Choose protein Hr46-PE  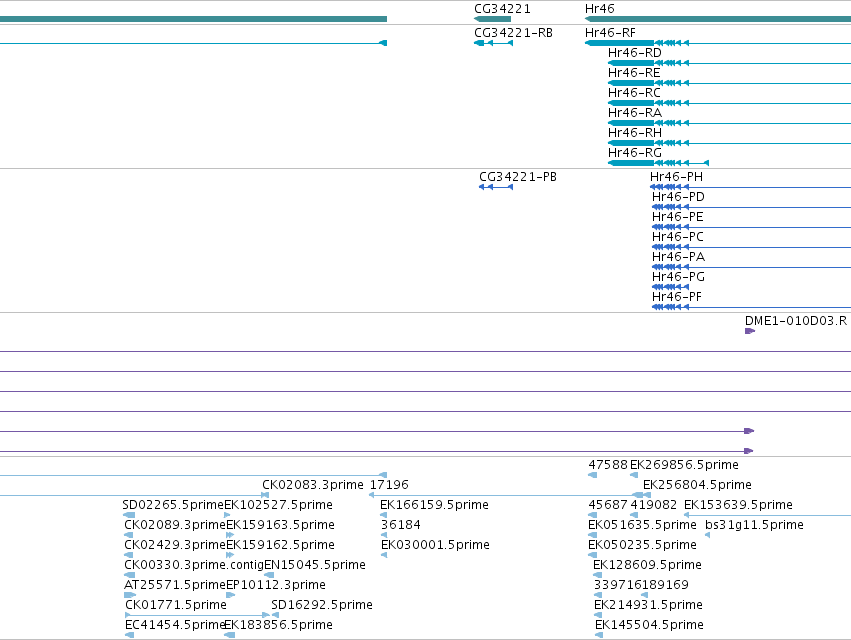678,217
